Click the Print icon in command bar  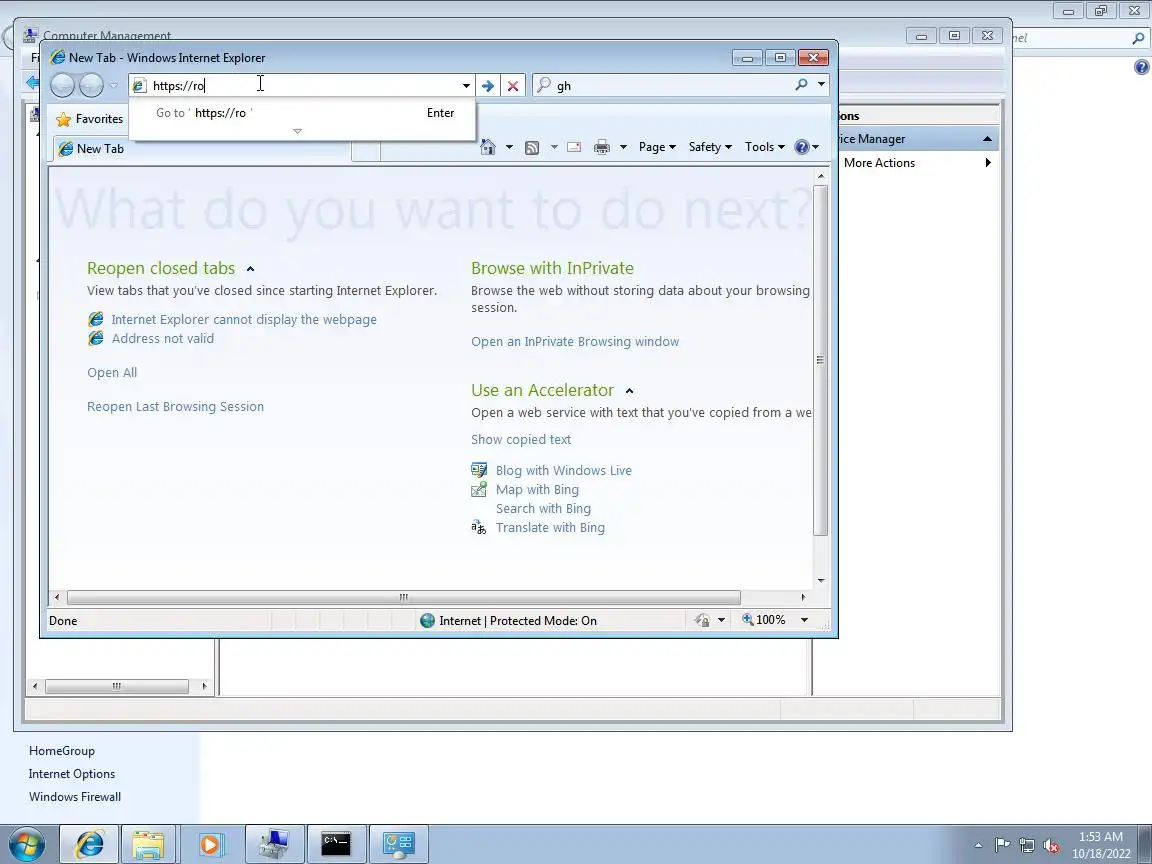click(602, 147)
